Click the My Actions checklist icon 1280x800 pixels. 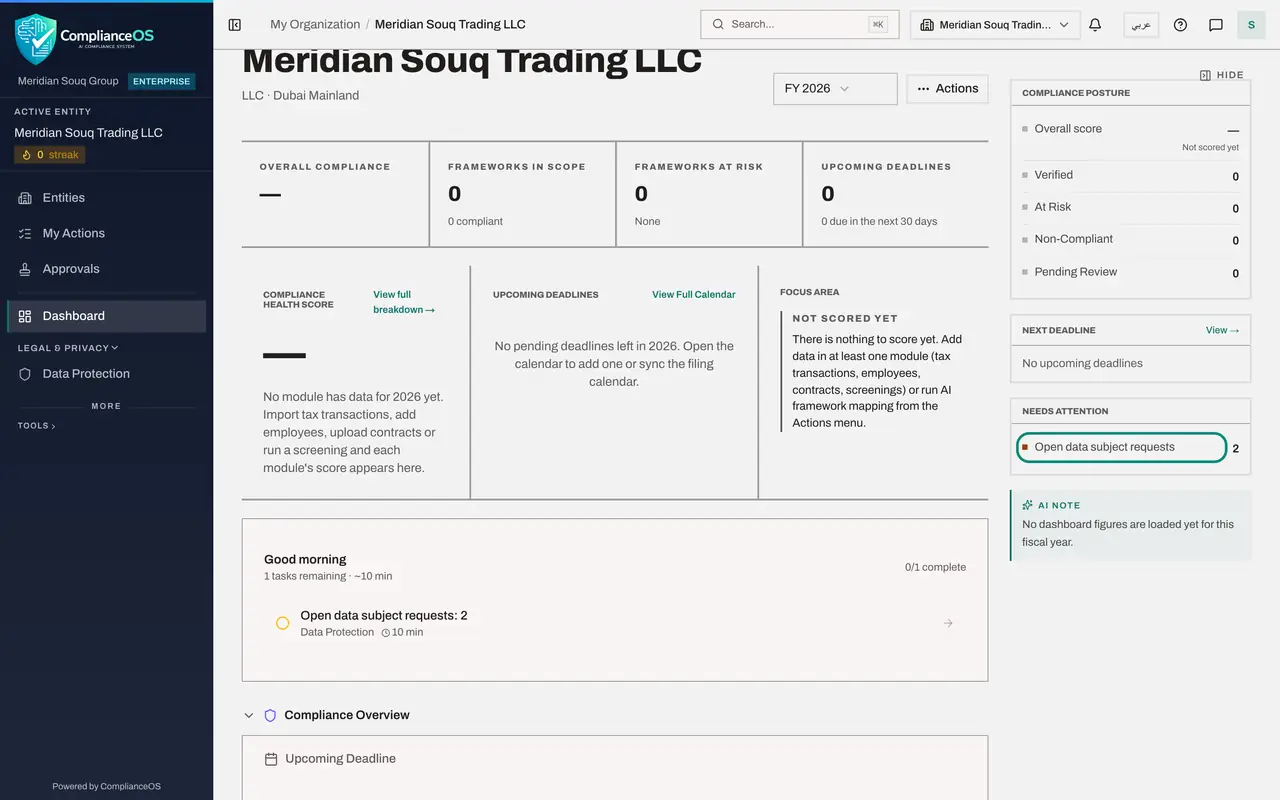25,233
